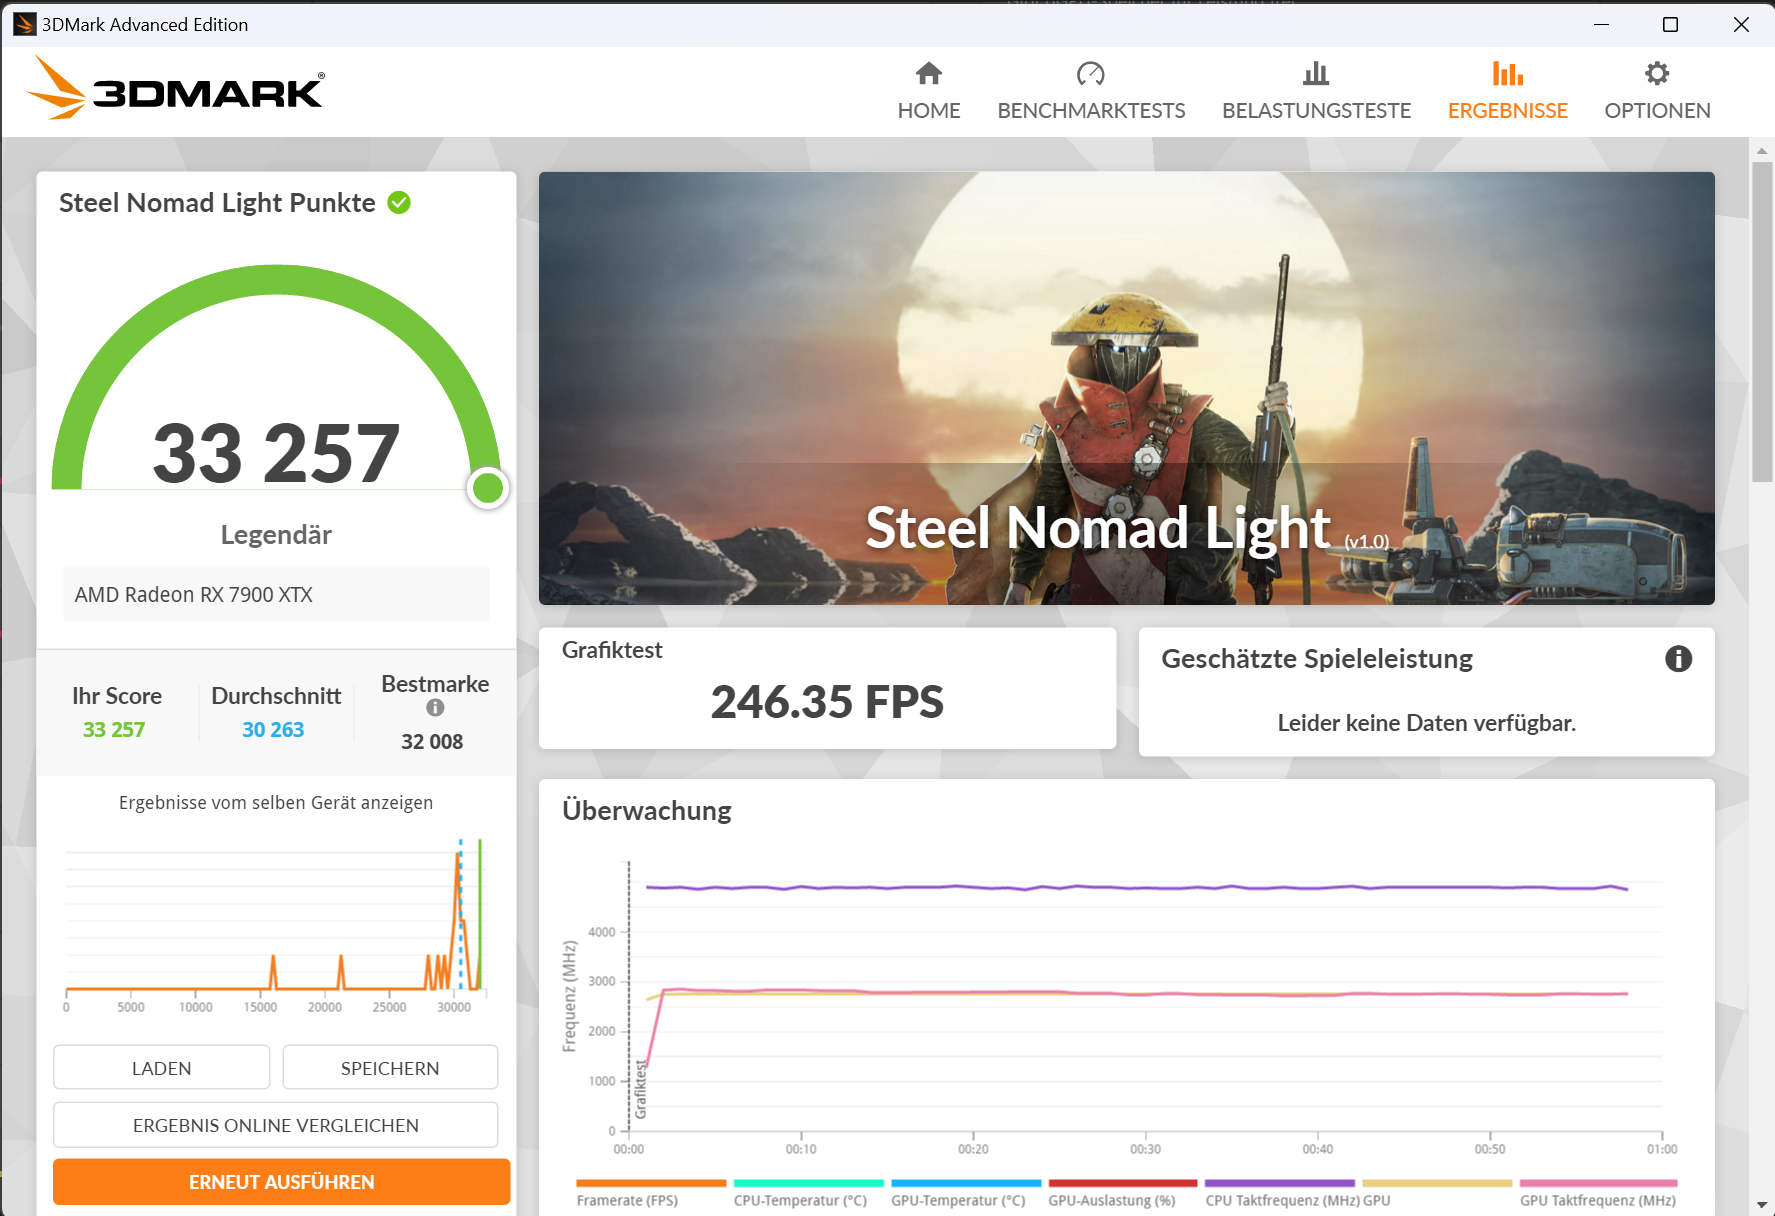Click the 'AMD Radeon RX 7900 XTX' field
Screen dimensions: 1775x1216
pyautogui.click(x=276, y=595)
